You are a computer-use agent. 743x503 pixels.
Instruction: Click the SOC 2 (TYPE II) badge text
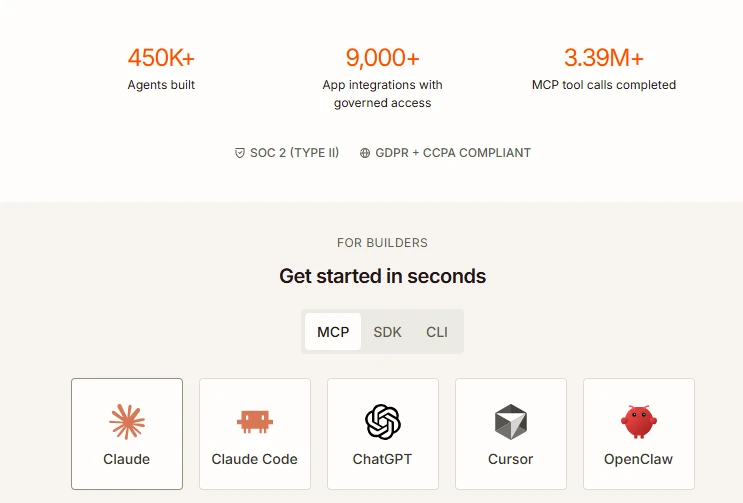point(295,153)
